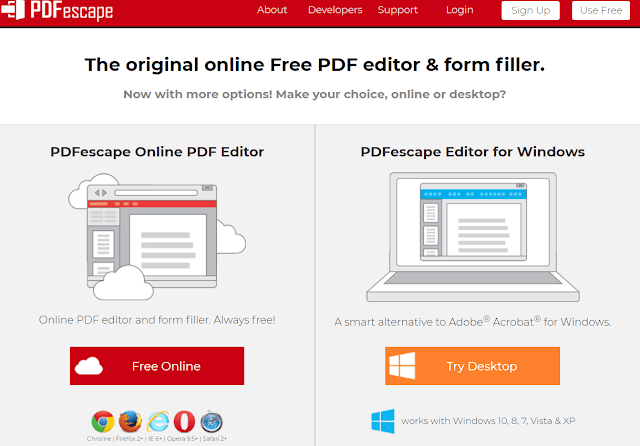This screenshot has height=446, width=640.
Task: Click 'works with Windows 10, 8, 7, Vista & XP' text
Action: 488,421
